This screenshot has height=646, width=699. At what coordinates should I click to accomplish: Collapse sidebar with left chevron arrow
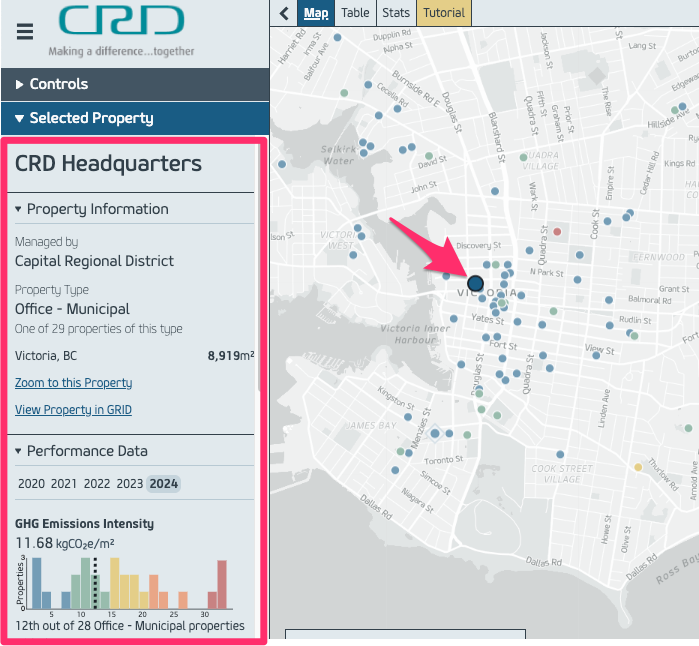(284, 13)
